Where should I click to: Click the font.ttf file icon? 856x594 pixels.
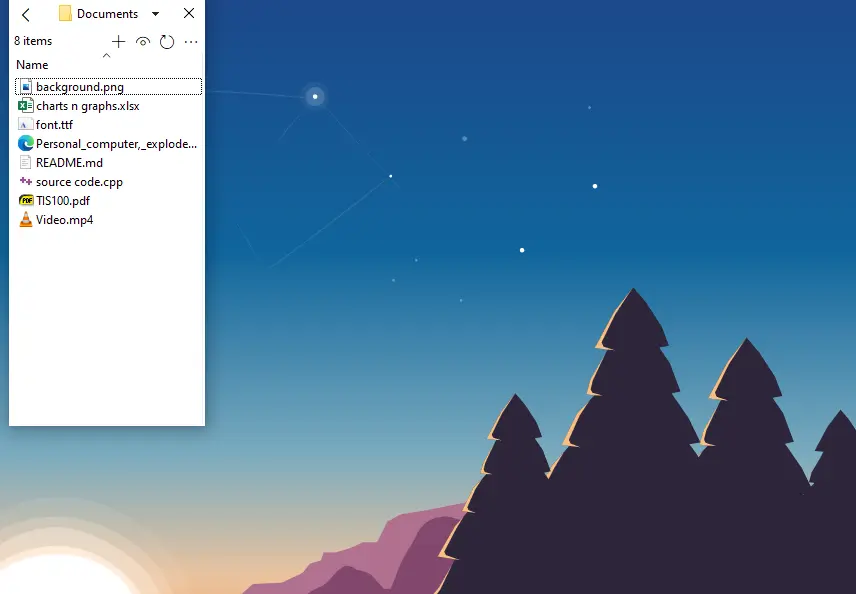click(x=25, y=124)
